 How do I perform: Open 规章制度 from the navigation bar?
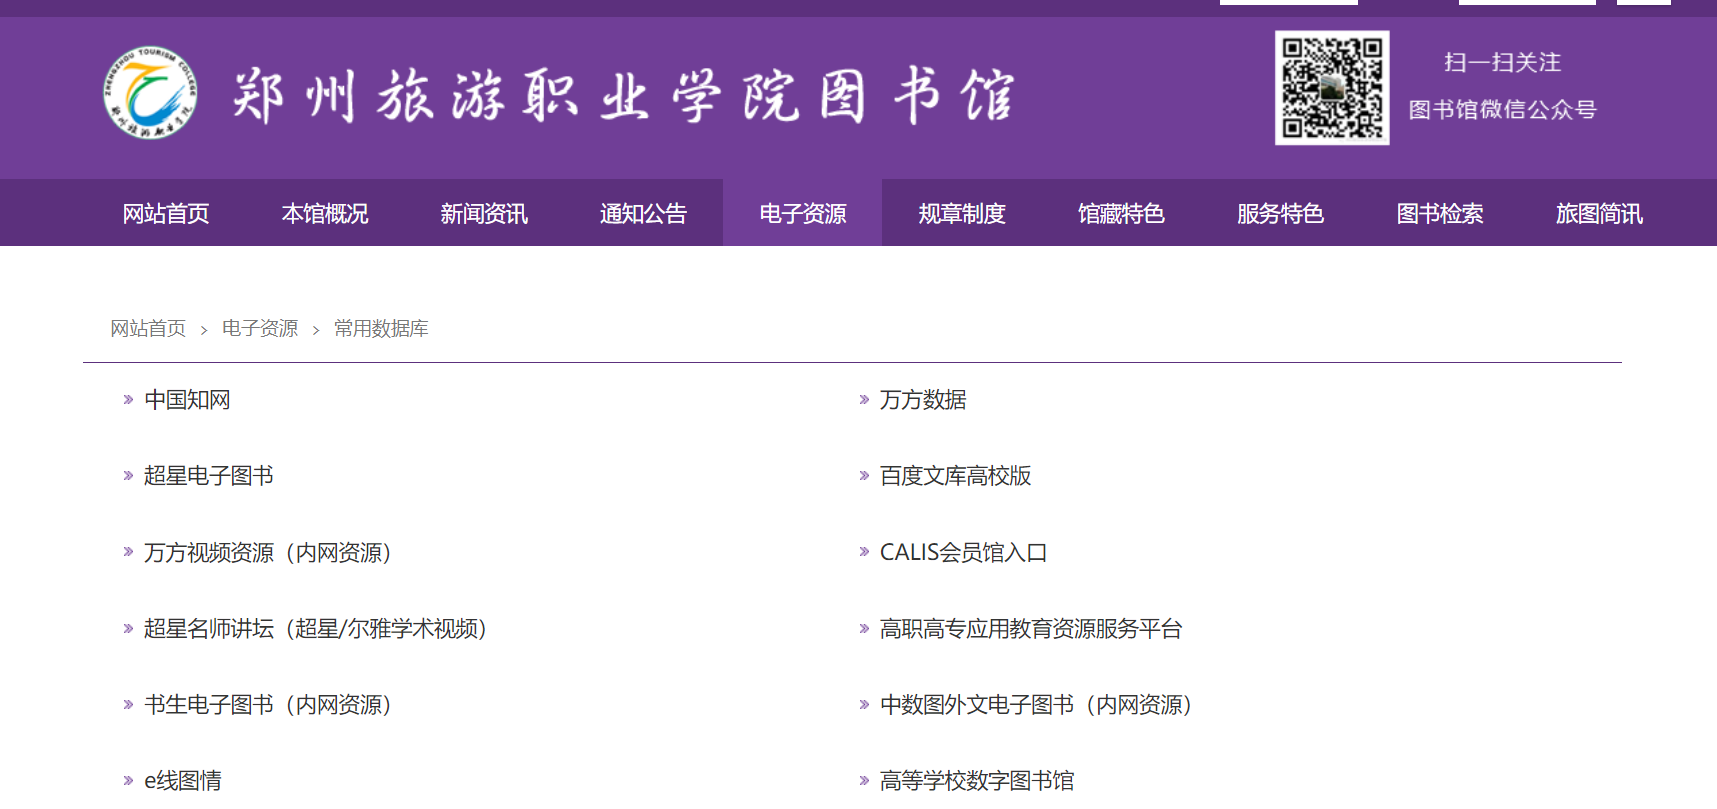coord(962,213)
